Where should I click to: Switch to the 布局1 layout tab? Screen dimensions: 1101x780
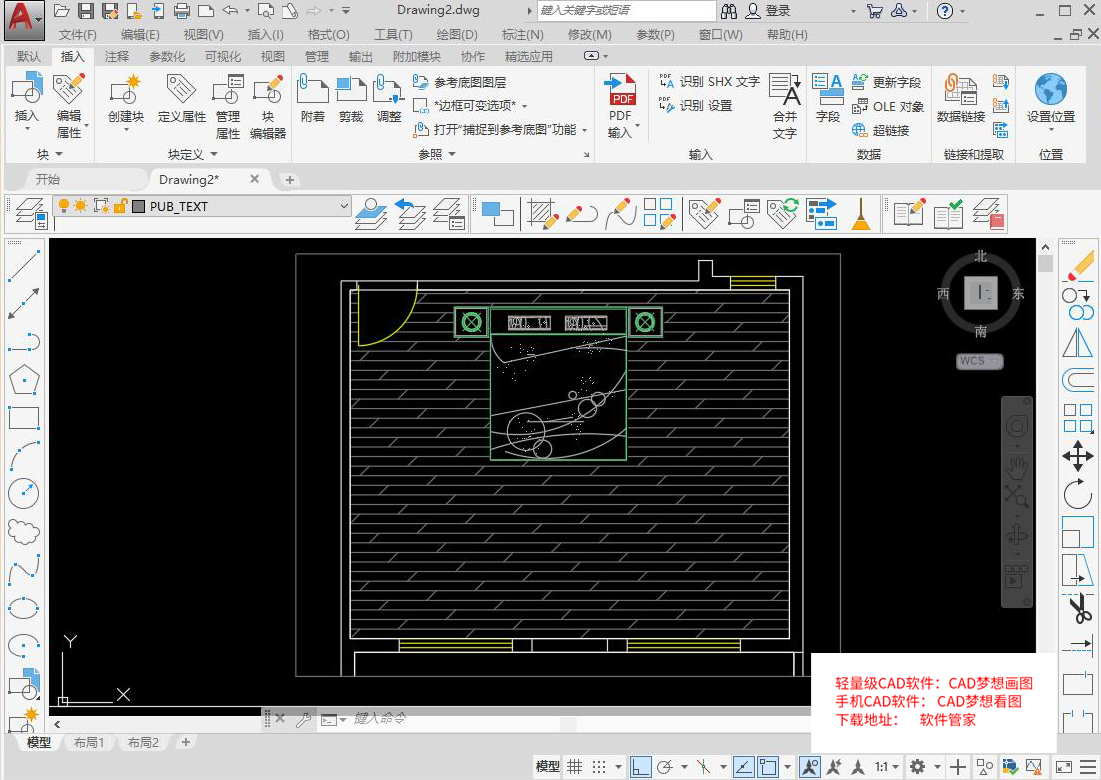[x=88, y=742]
